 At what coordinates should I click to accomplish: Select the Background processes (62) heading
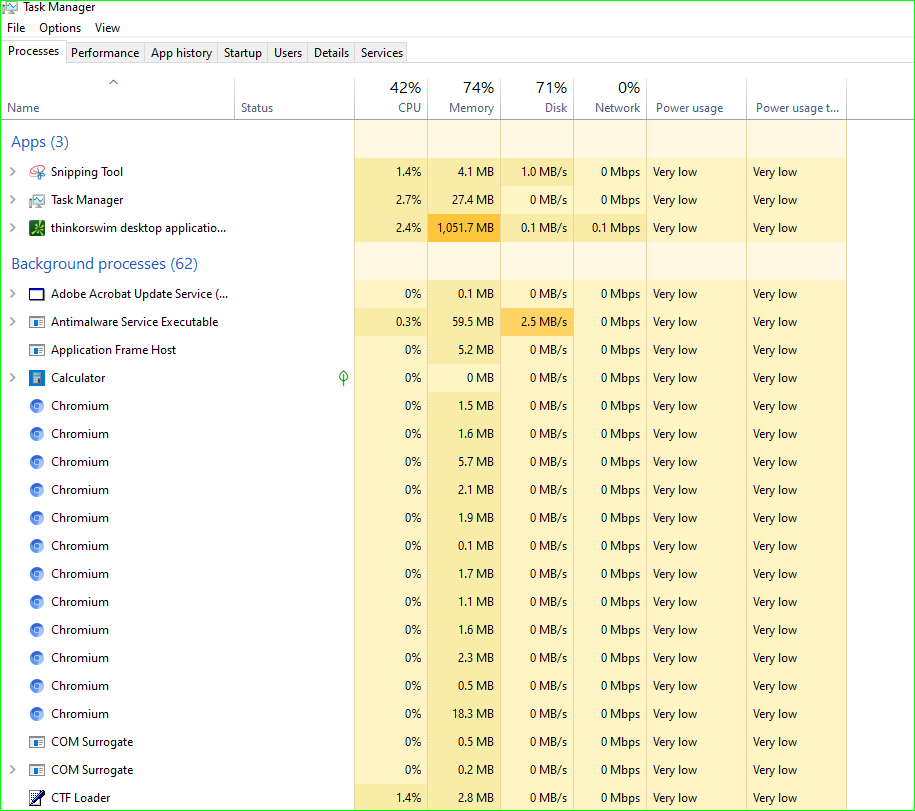coord(104,264)
